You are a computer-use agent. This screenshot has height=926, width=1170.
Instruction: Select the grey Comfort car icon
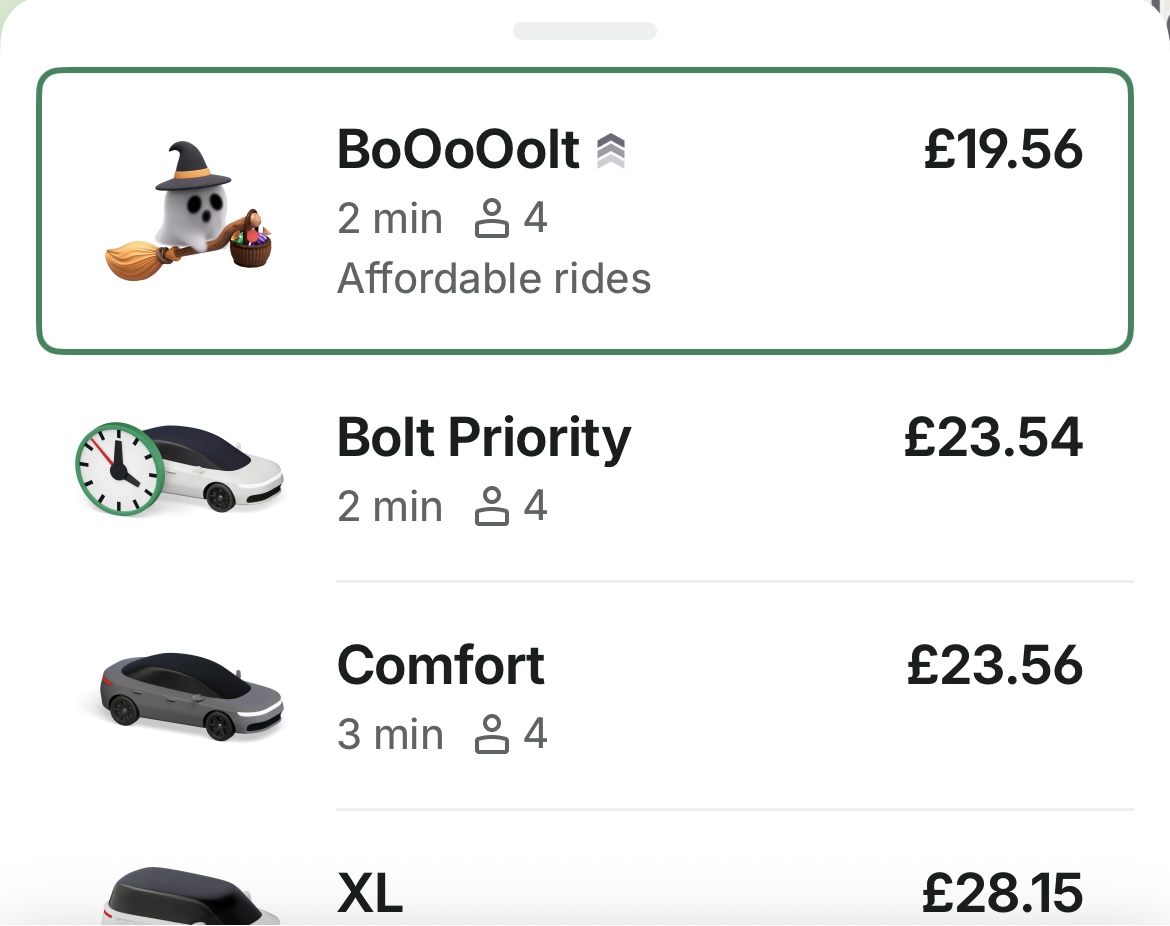(192, 695)
